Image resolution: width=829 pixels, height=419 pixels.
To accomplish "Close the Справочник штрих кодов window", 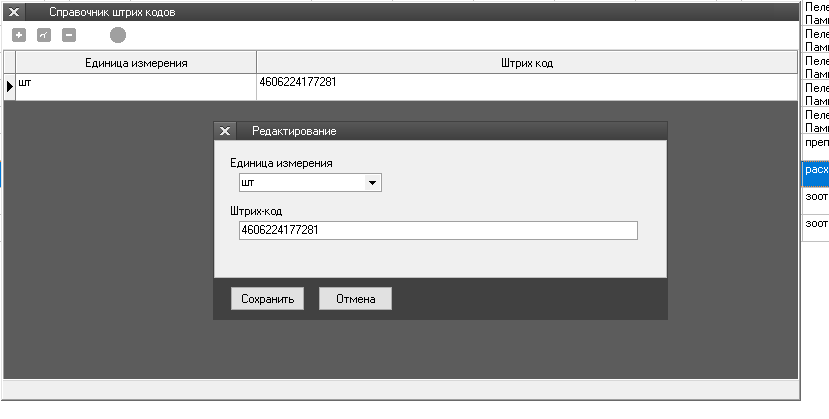I will (x=14, y=12).
